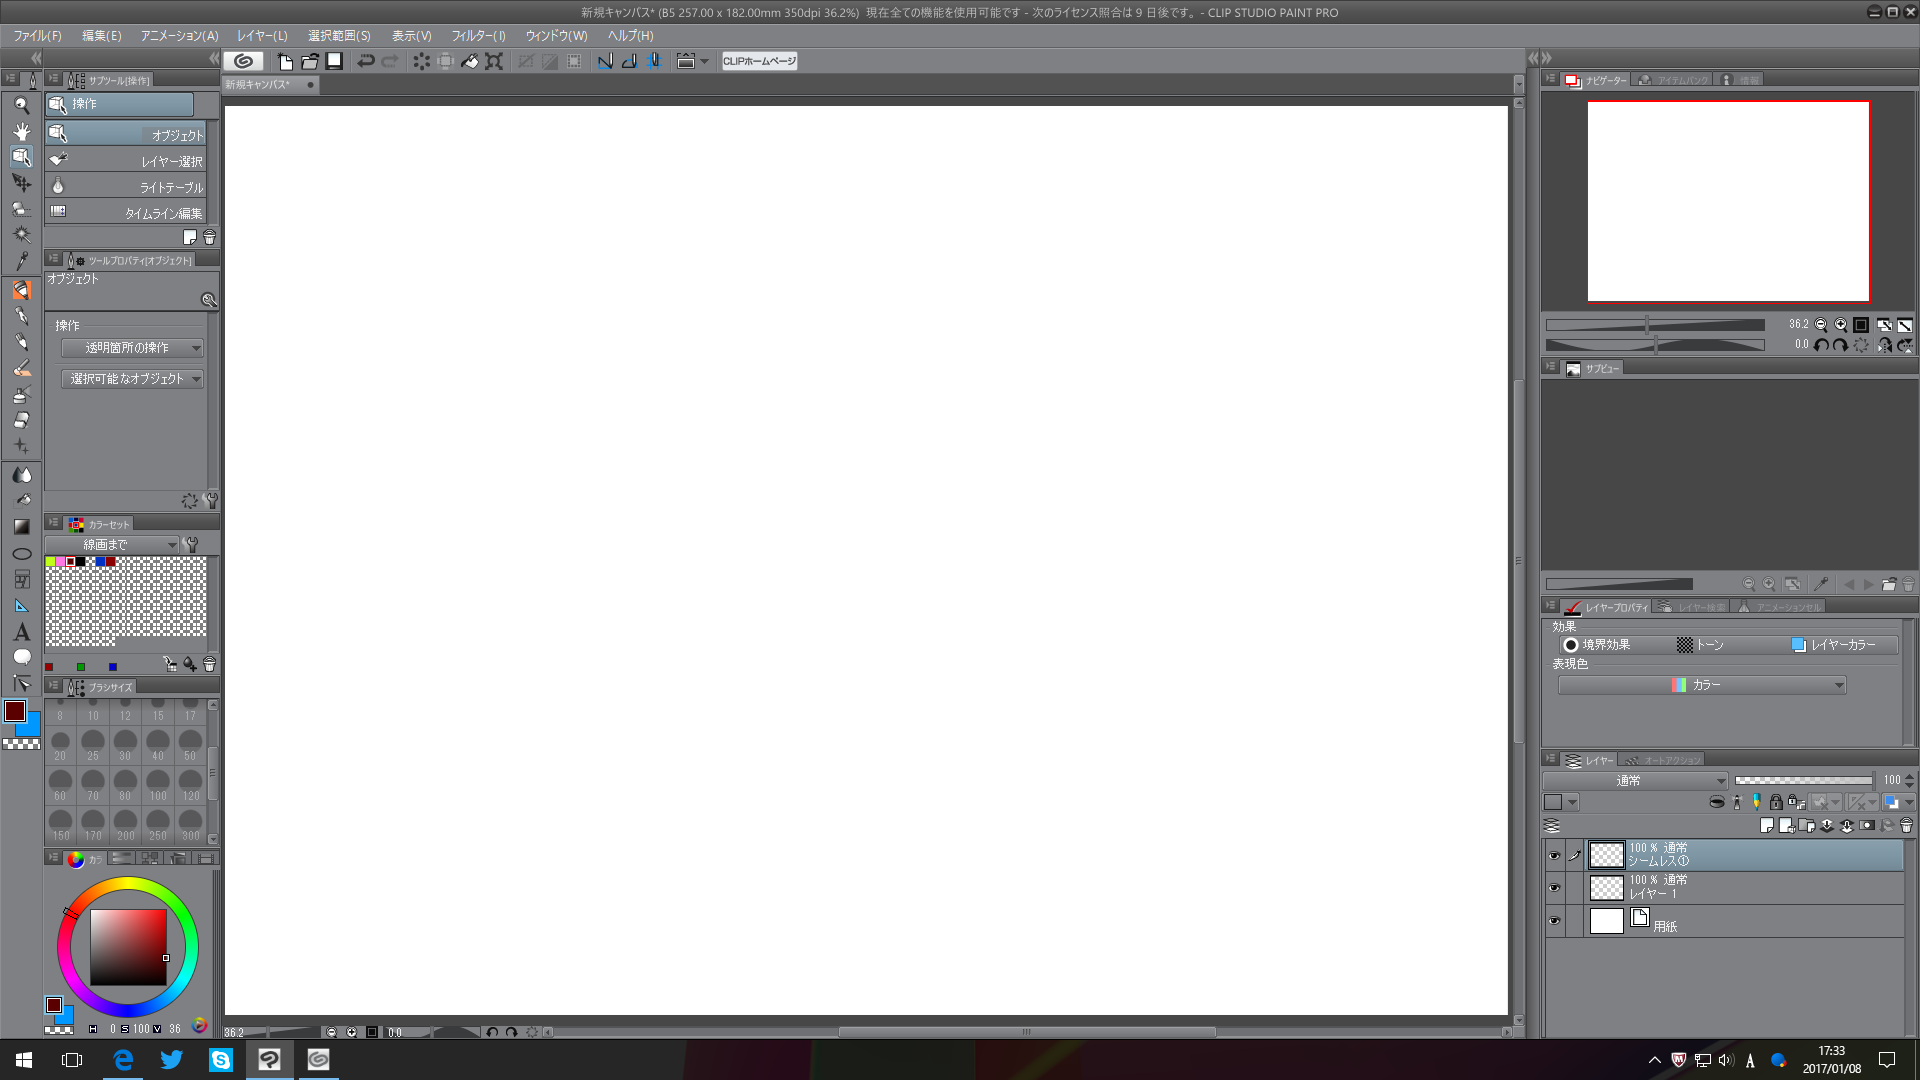Open the フィルター(I) menu

click(478, 36)
